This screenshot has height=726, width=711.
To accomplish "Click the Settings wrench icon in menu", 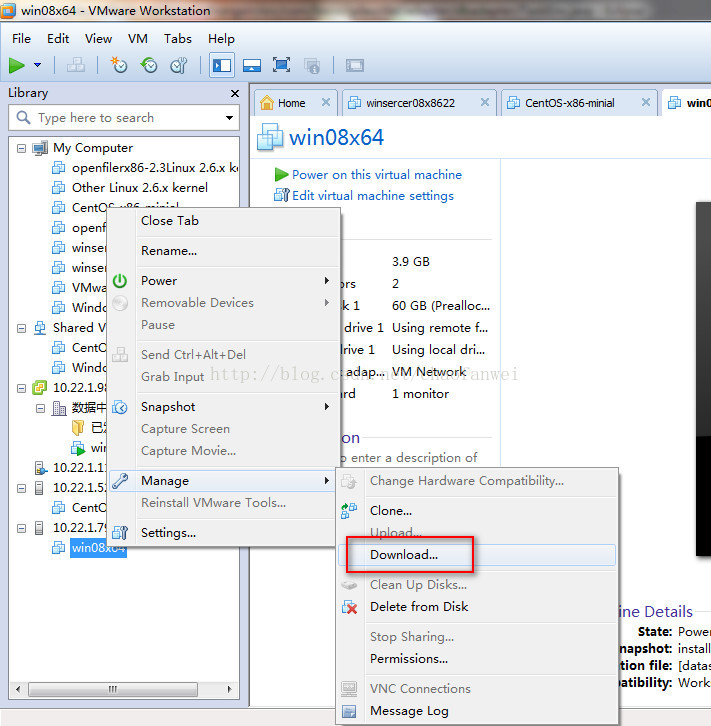I will tap(120, 533).
